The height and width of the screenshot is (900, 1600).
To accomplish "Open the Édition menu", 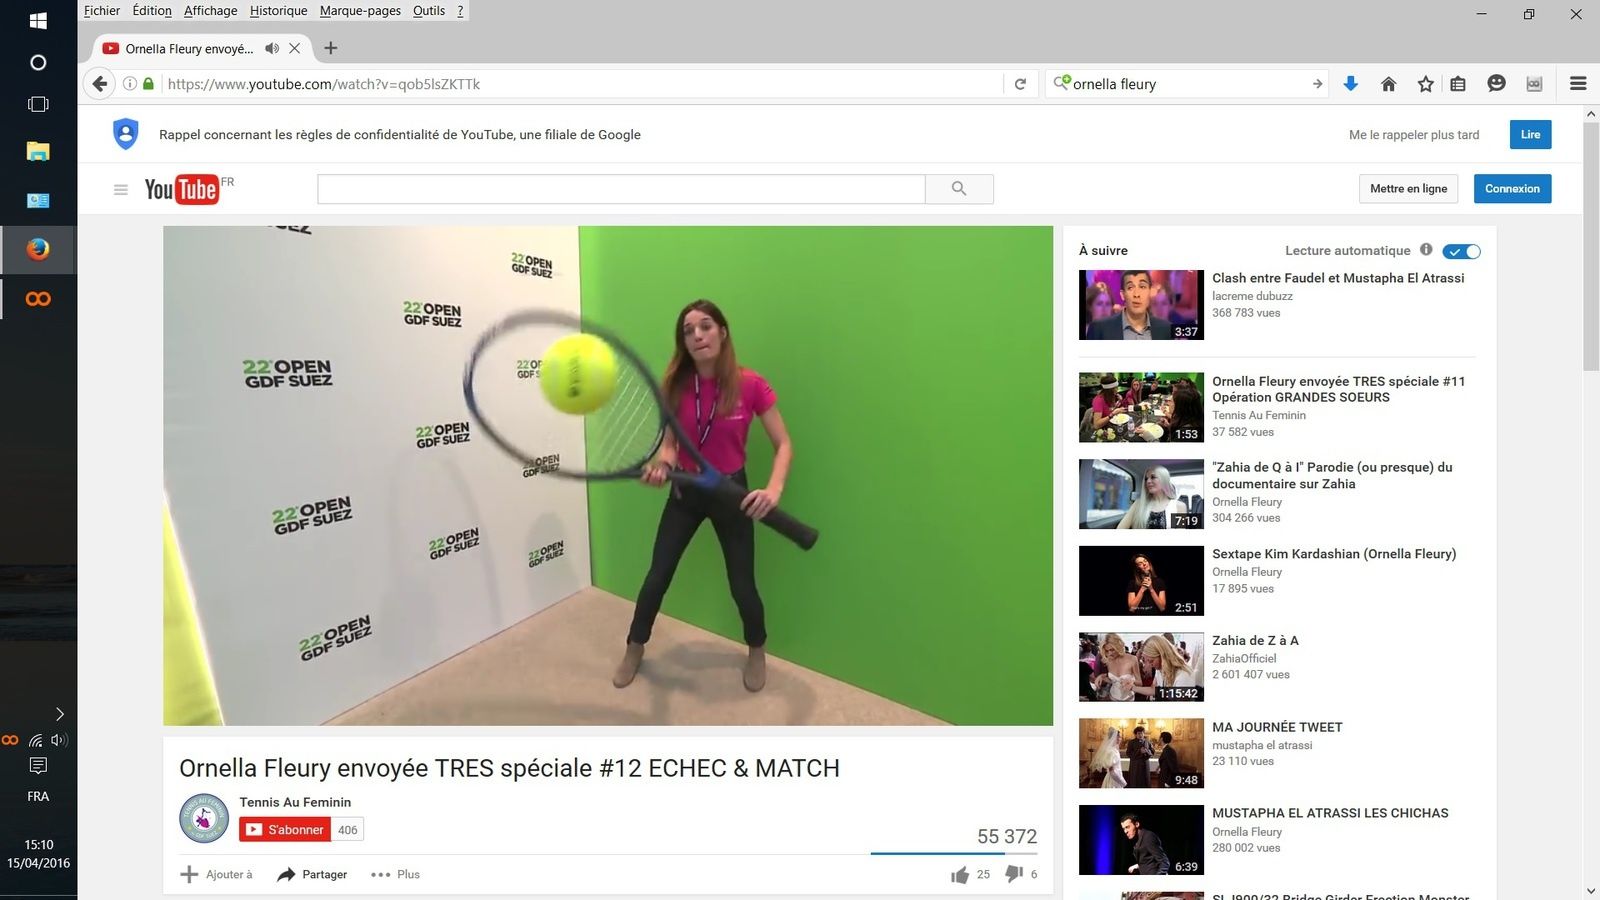I will (x=152, y=11).
